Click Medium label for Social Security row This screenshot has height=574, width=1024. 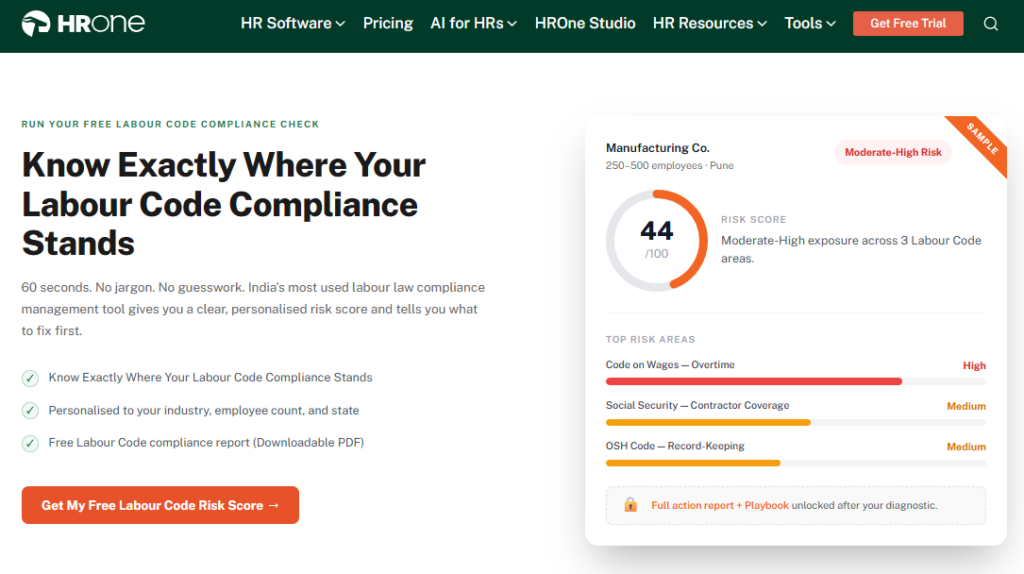point(967,406)
